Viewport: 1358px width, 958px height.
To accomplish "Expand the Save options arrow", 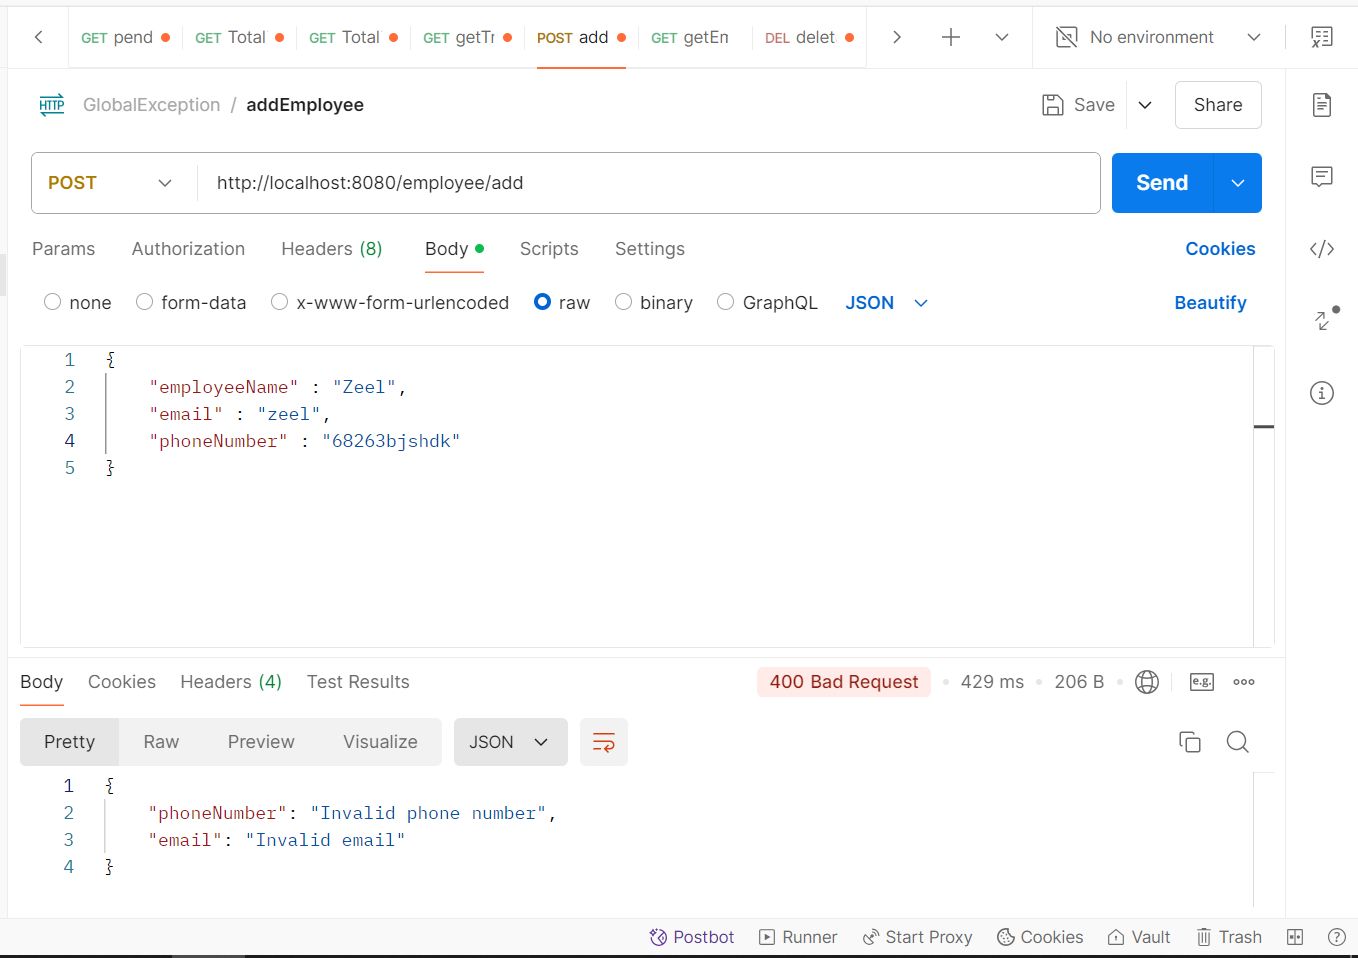I will [x=1145, y=105].
